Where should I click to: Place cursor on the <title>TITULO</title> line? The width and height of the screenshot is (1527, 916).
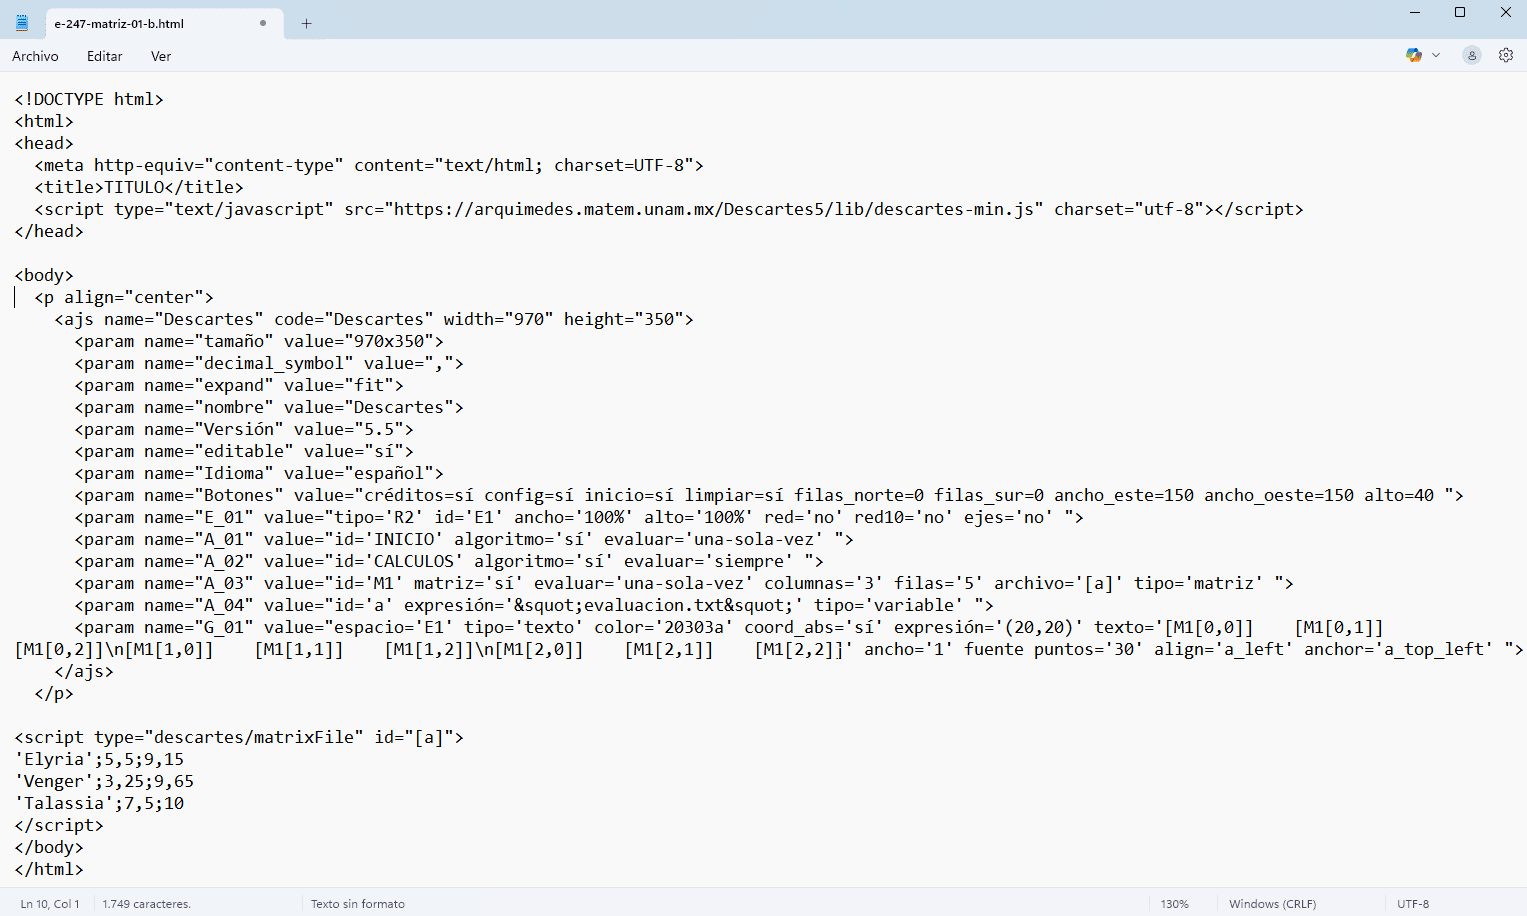[x=139, y=187]
